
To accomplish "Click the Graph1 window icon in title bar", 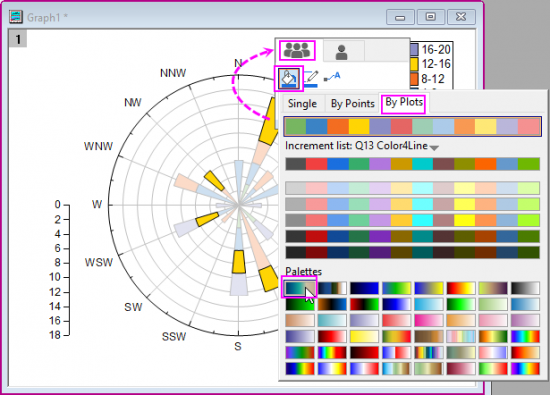I will 16,16.
